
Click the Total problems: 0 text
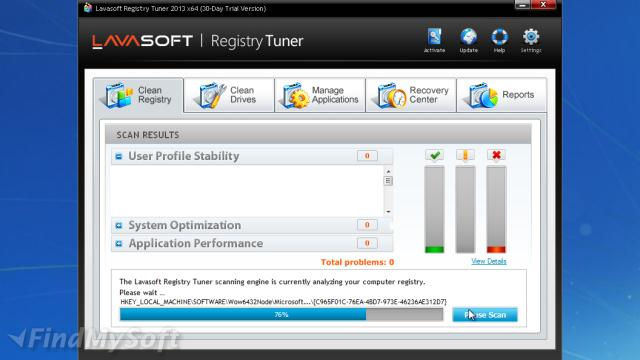358,262
